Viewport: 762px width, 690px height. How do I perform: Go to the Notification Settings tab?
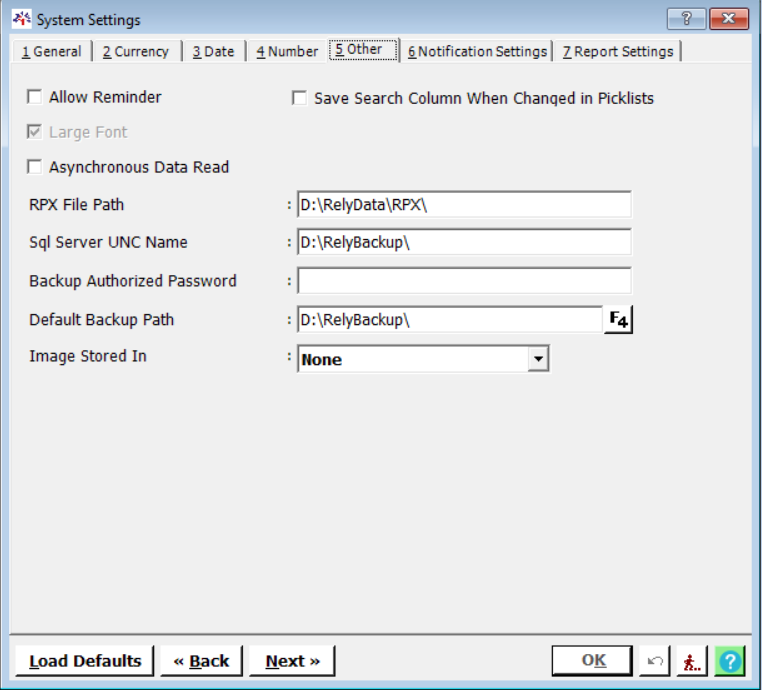point(477,51)
